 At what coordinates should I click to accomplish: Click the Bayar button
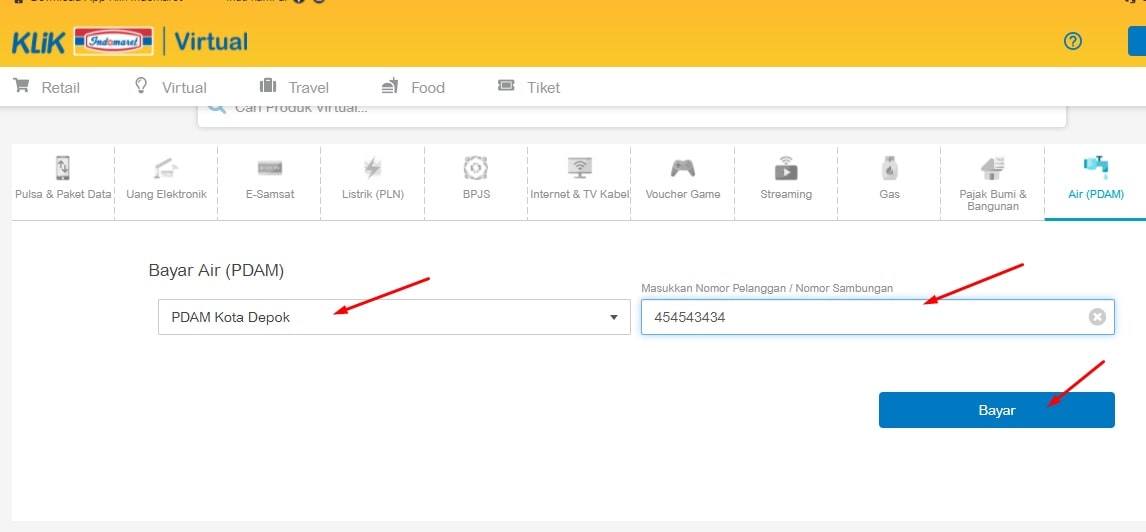tap(997, 410)
